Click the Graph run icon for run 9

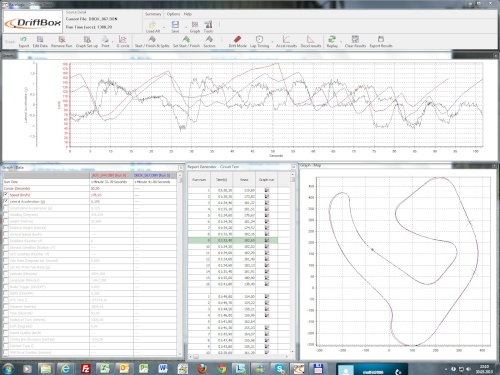pyautogui.click(x=267, y=240)
